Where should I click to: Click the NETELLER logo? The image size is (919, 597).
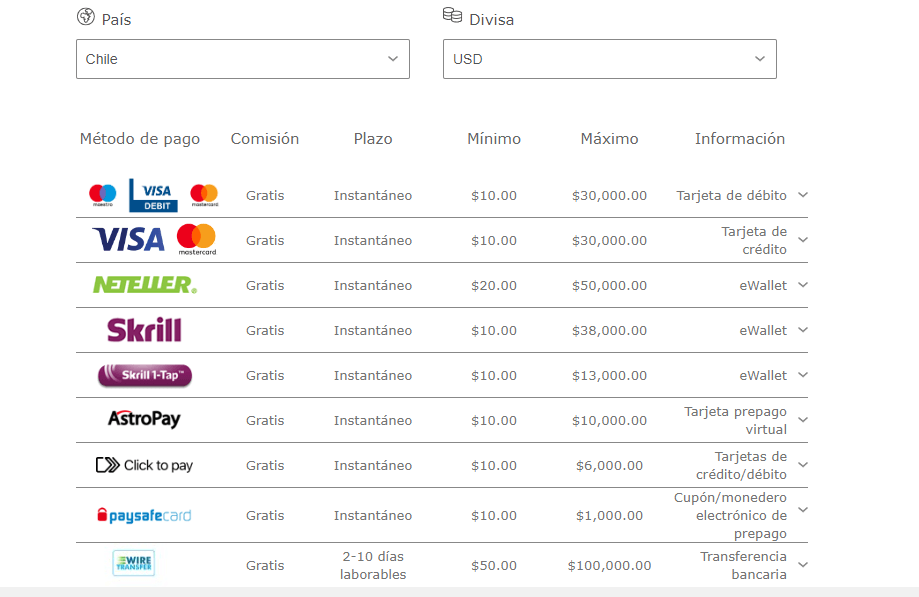tap(145, 285)
